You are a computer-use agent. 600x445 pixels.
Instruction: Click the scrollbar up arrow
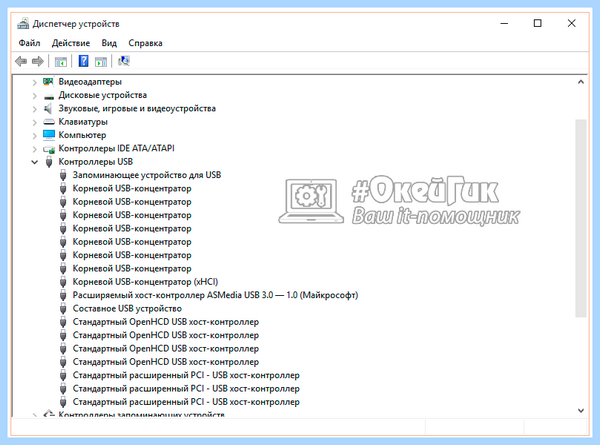point(581,82)
